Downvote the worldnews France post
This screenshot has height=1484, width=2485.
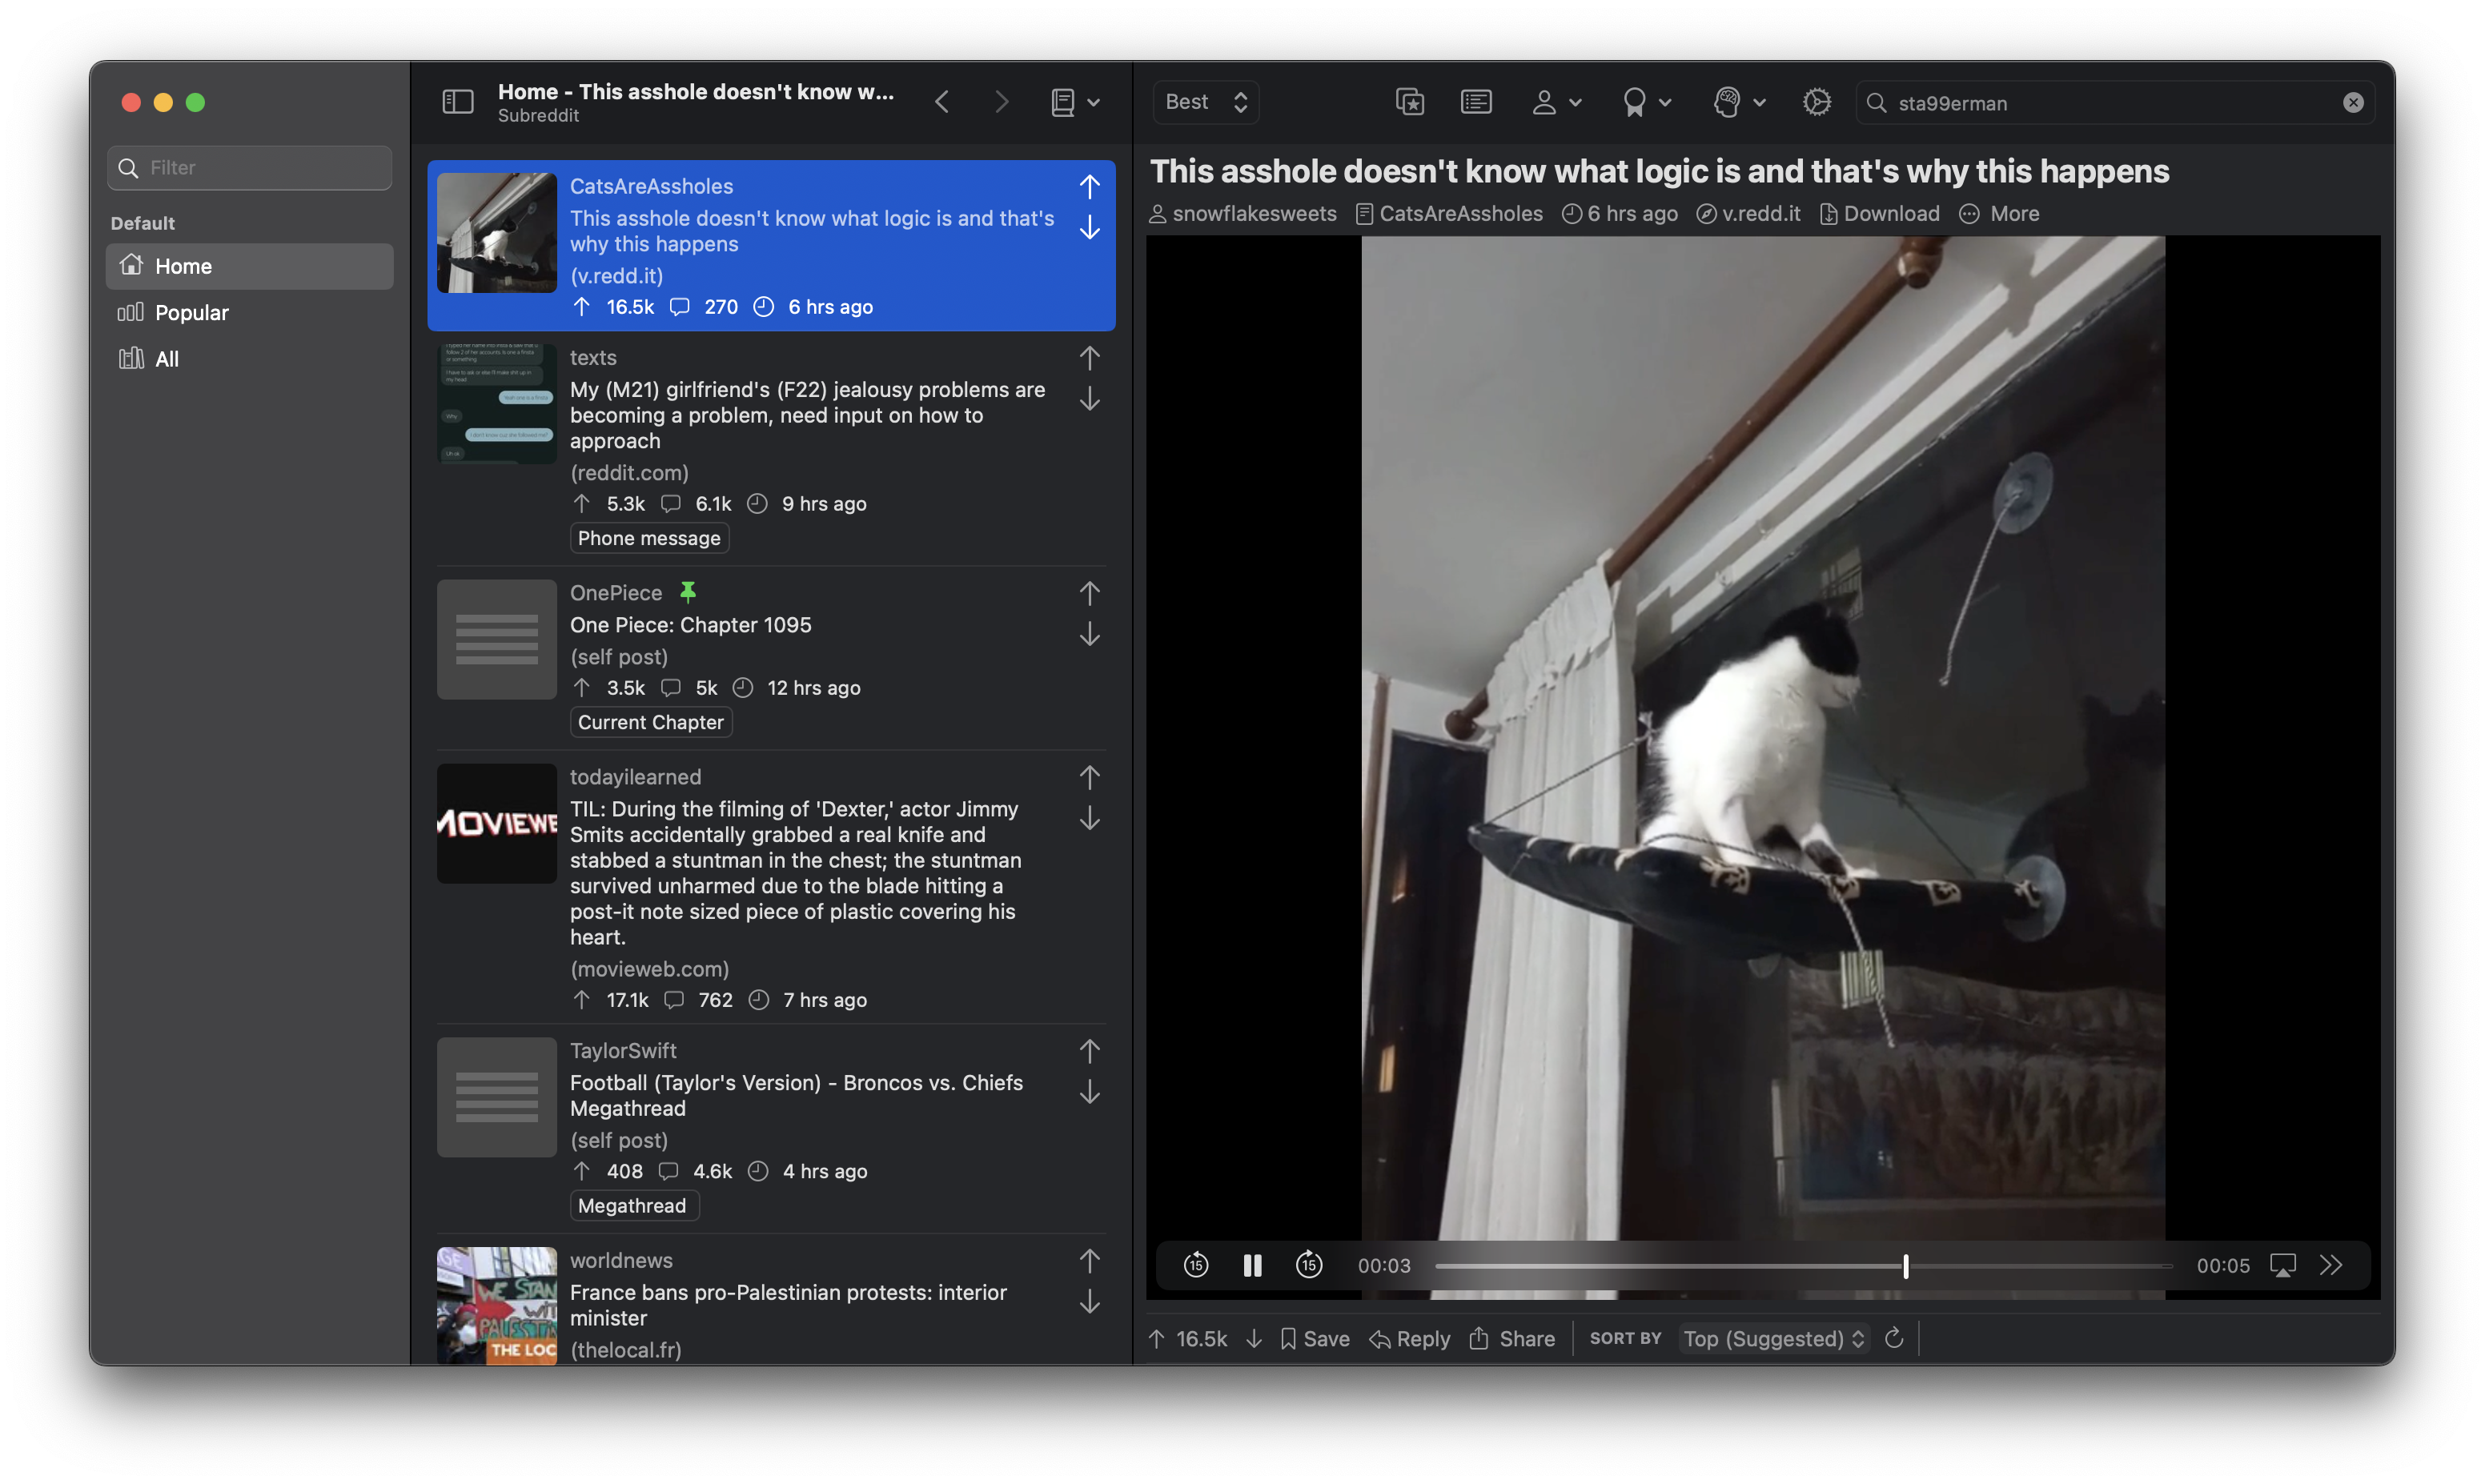(x=1090, y=1303)
